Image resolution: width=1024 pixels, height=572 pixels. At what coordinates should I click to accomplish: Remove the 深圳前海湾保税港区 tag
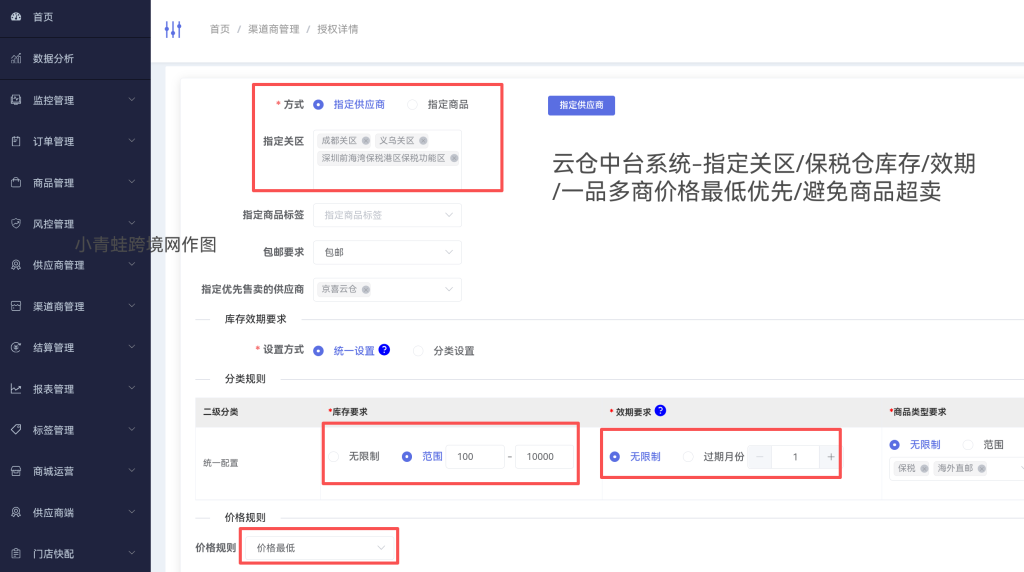tap(454, 158)
